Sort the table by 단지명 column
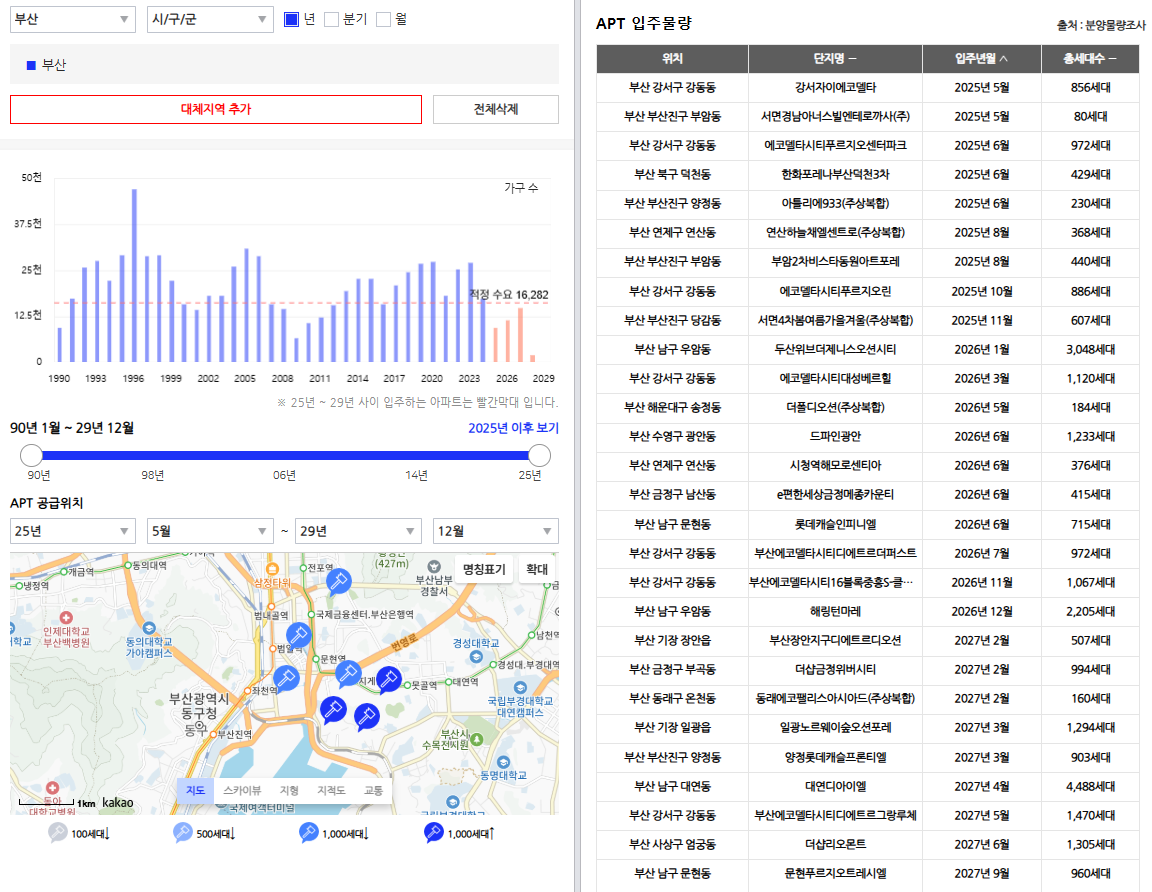This screenshot has width=1152, height=892. click(835, 59)
